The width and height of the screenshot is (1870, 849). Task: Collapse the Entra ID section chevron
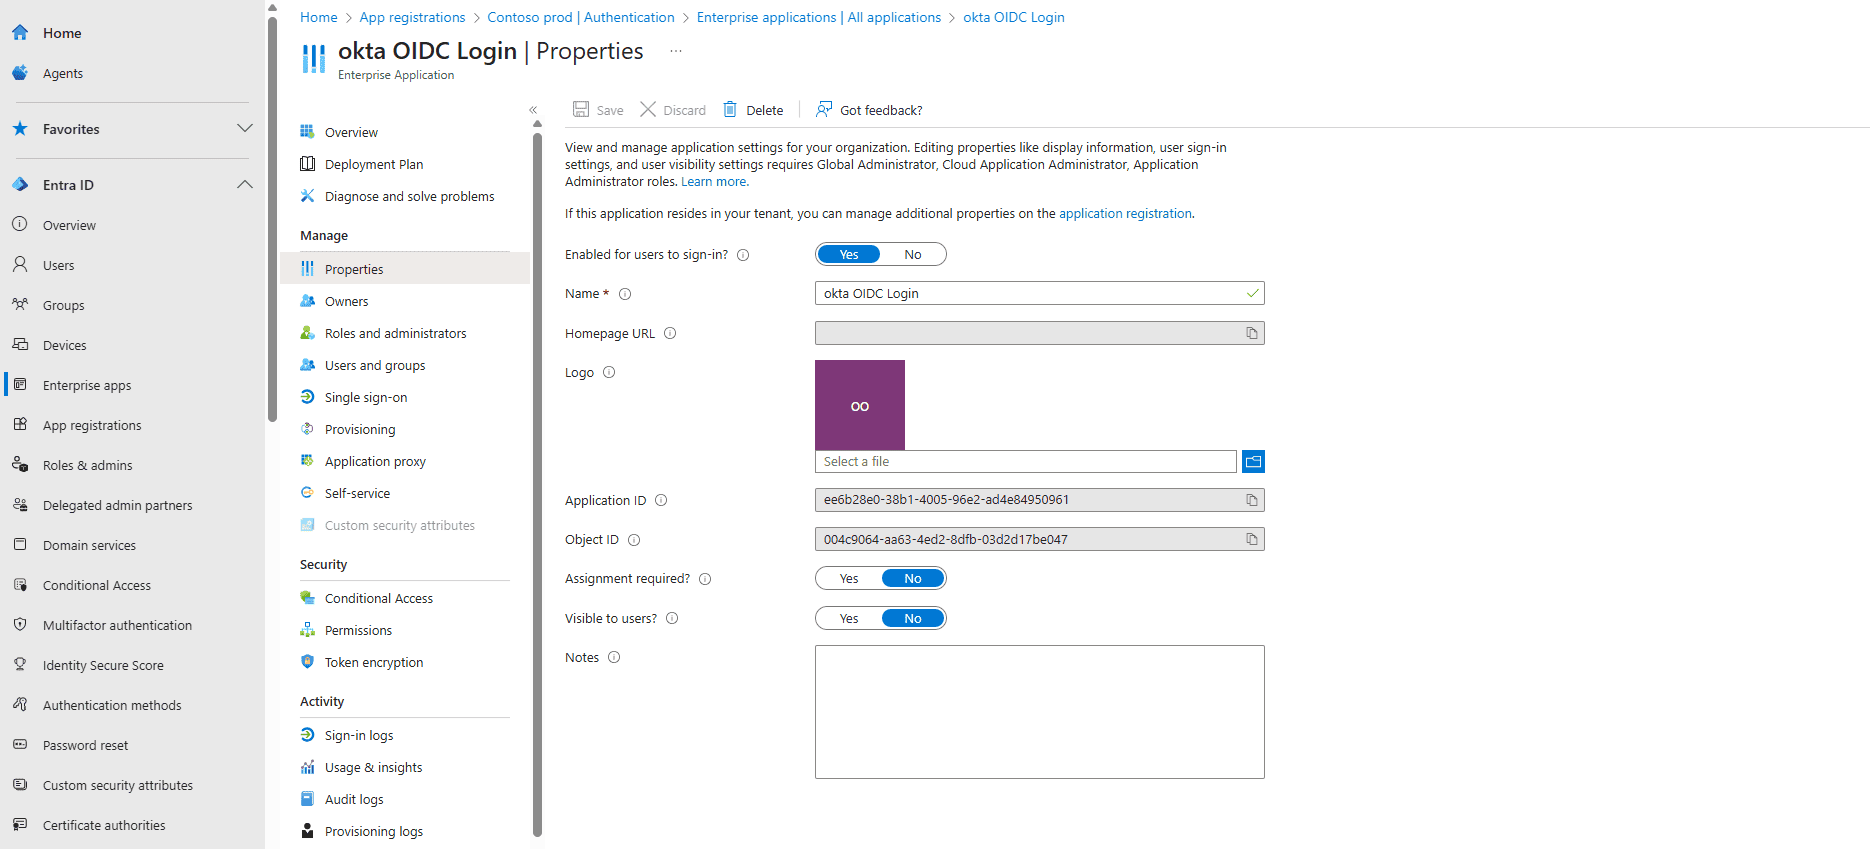pos(244,184)
